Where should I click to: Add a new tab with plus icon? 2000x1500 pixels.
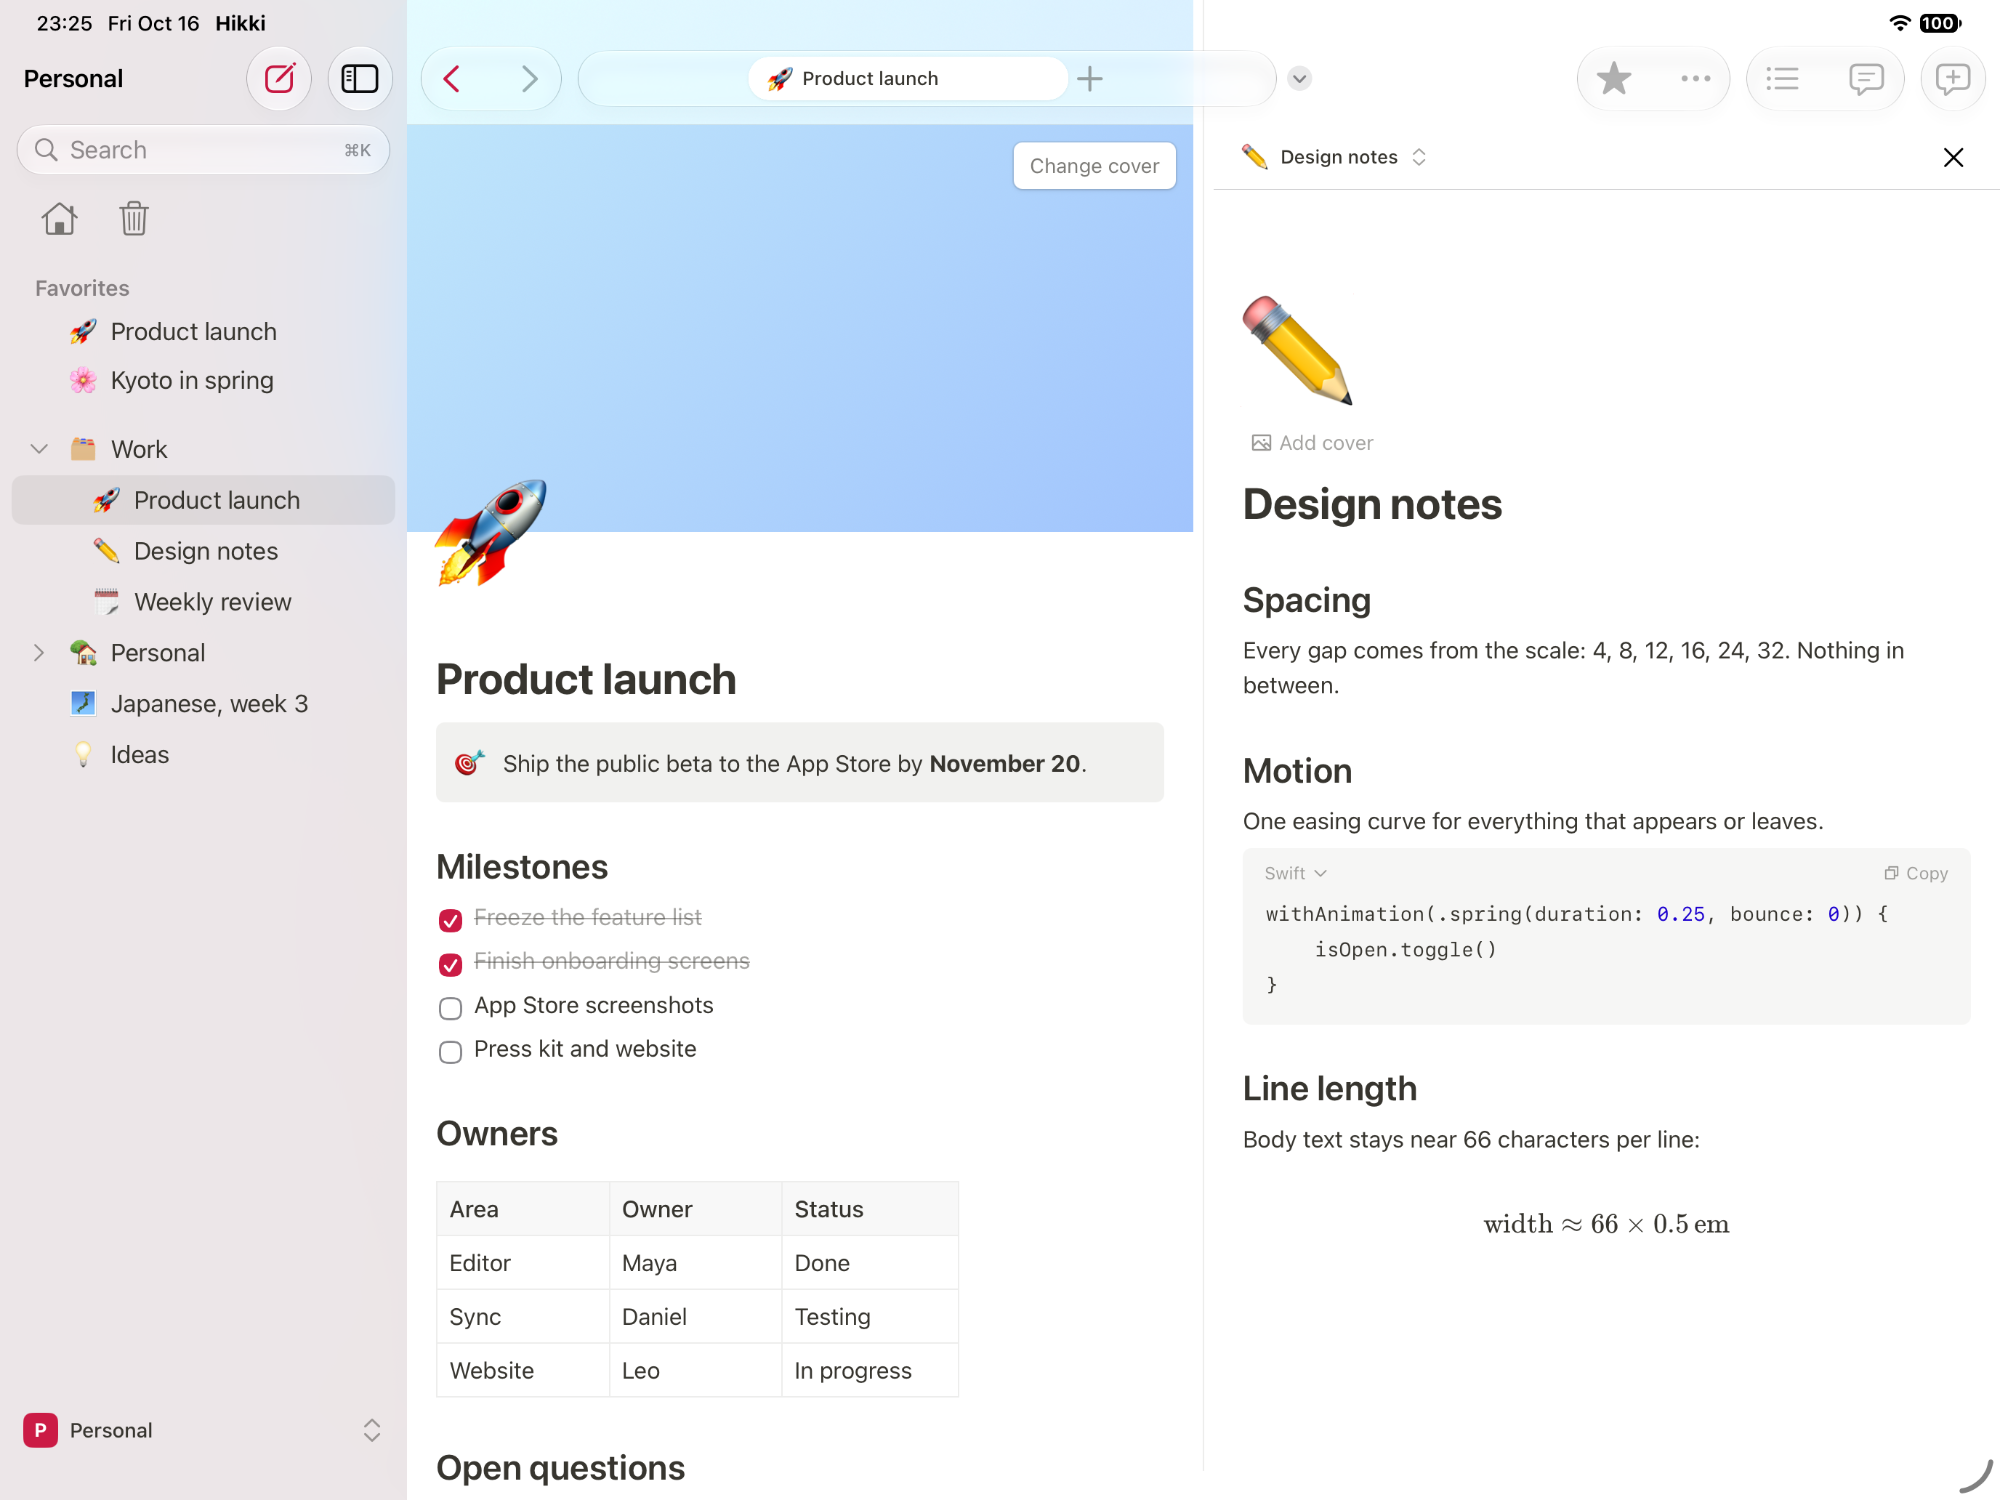click(x=1090, y=78)
